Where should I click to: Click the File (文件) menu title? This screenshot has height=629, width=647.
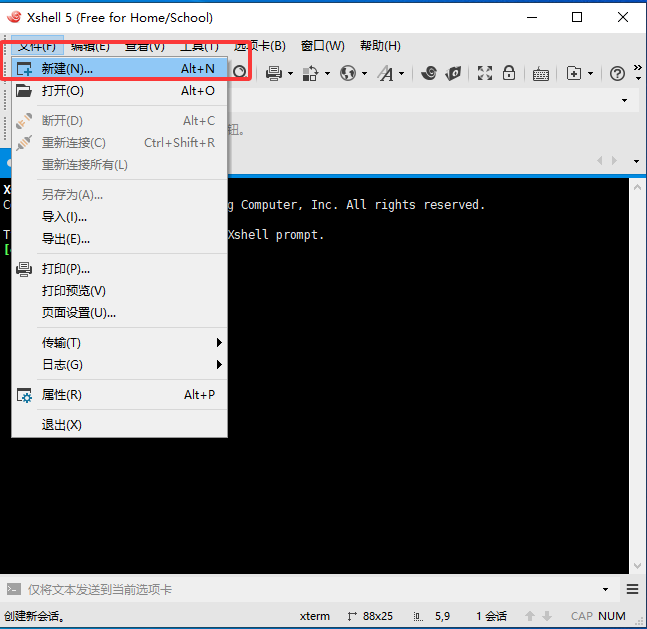[x=37, y=46]
